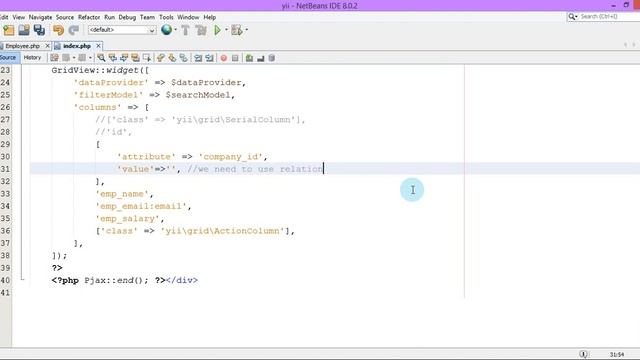Click the Search (Ctrl+I) field

(x=610, y=17)
